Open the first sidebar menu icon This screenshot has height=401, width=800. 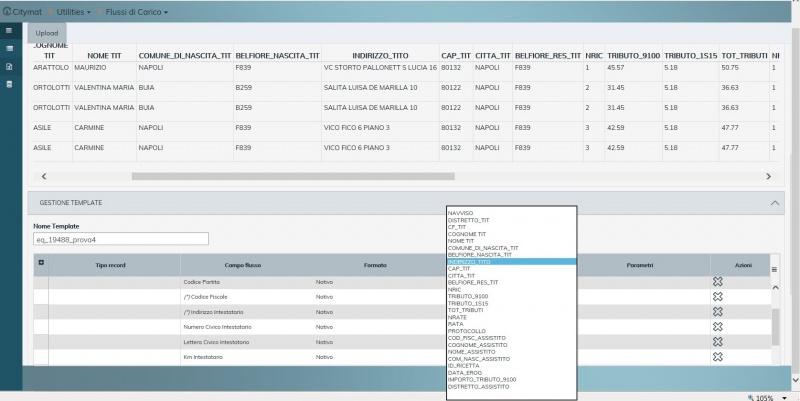click(10, 30)
